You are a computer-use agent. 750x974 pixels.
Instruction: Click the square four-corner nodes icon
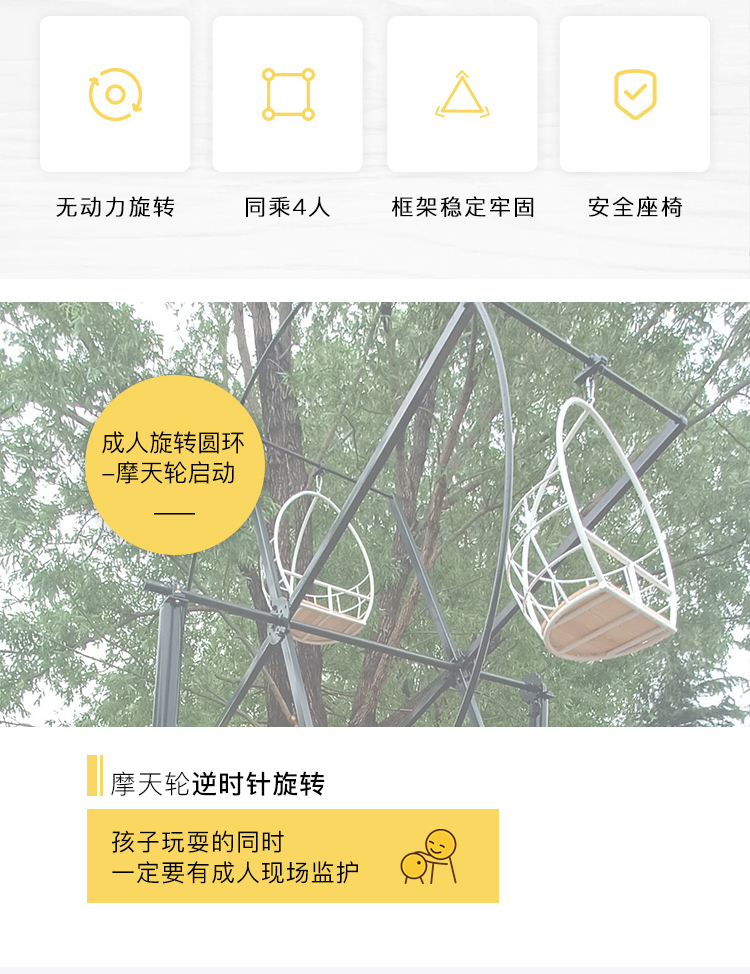tap(288, 94)
